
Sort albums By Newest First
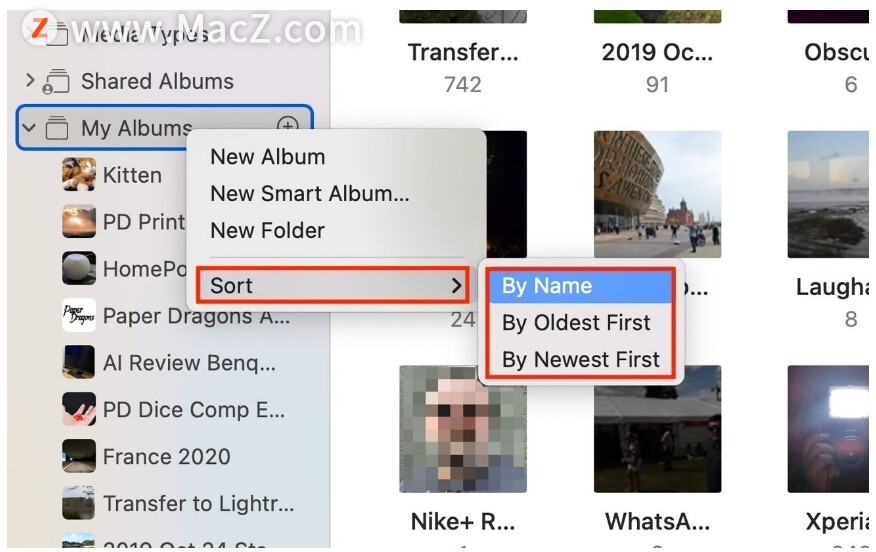point(580,359)
